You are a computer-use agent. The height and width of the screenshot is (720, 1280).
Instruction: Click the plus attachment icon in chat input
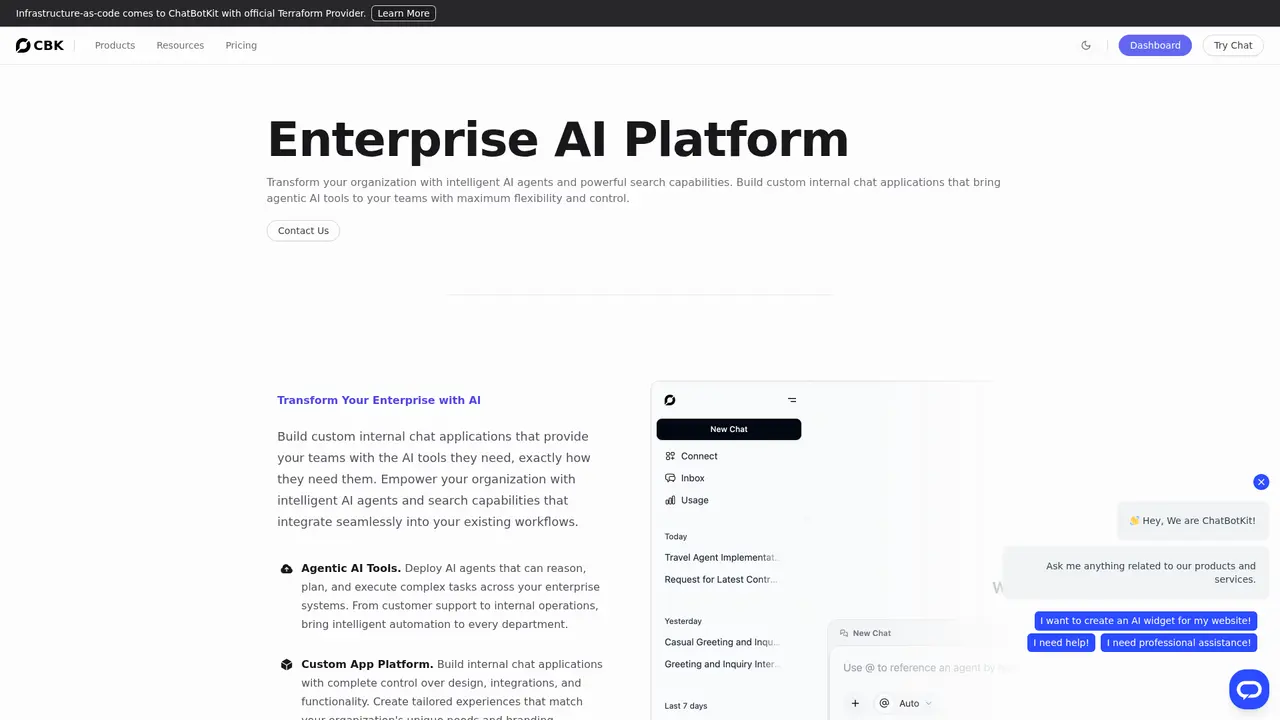point(855,703)
